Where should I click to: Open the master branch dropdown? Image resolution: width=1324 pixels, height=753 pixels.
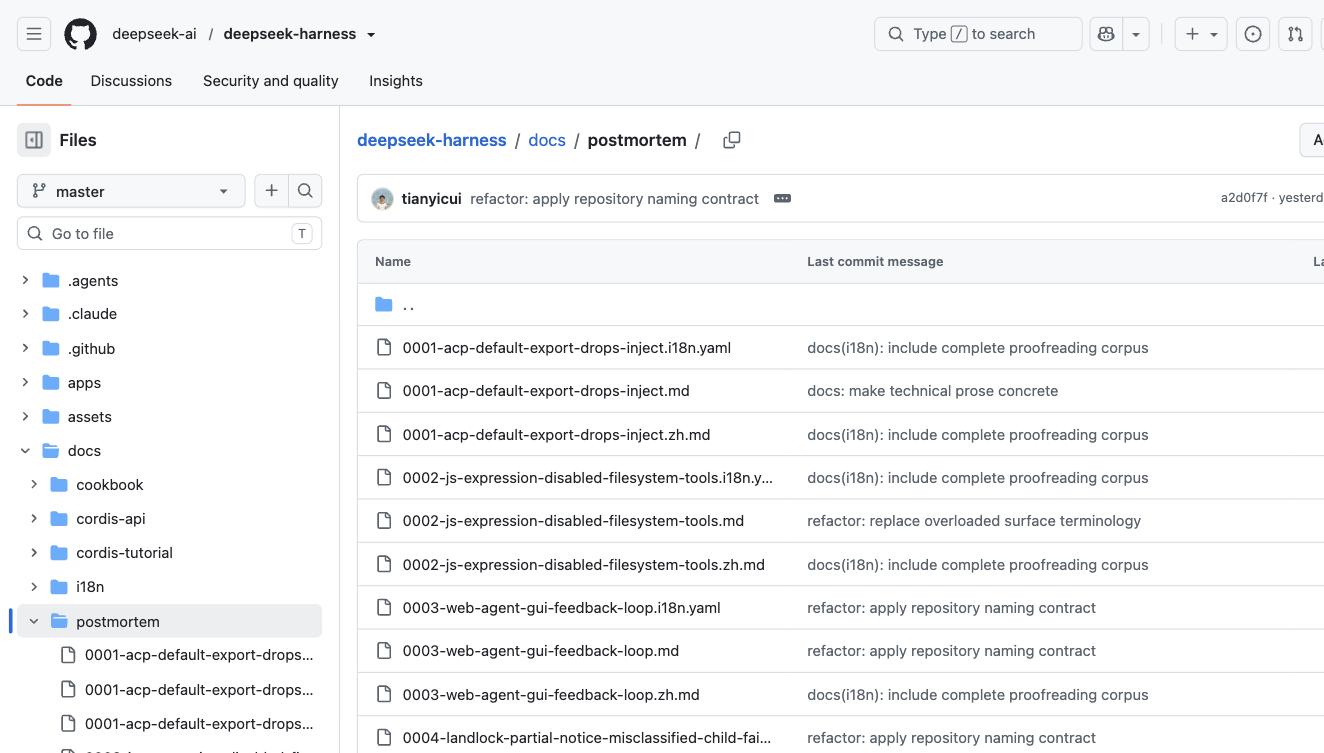click(131, 191)
